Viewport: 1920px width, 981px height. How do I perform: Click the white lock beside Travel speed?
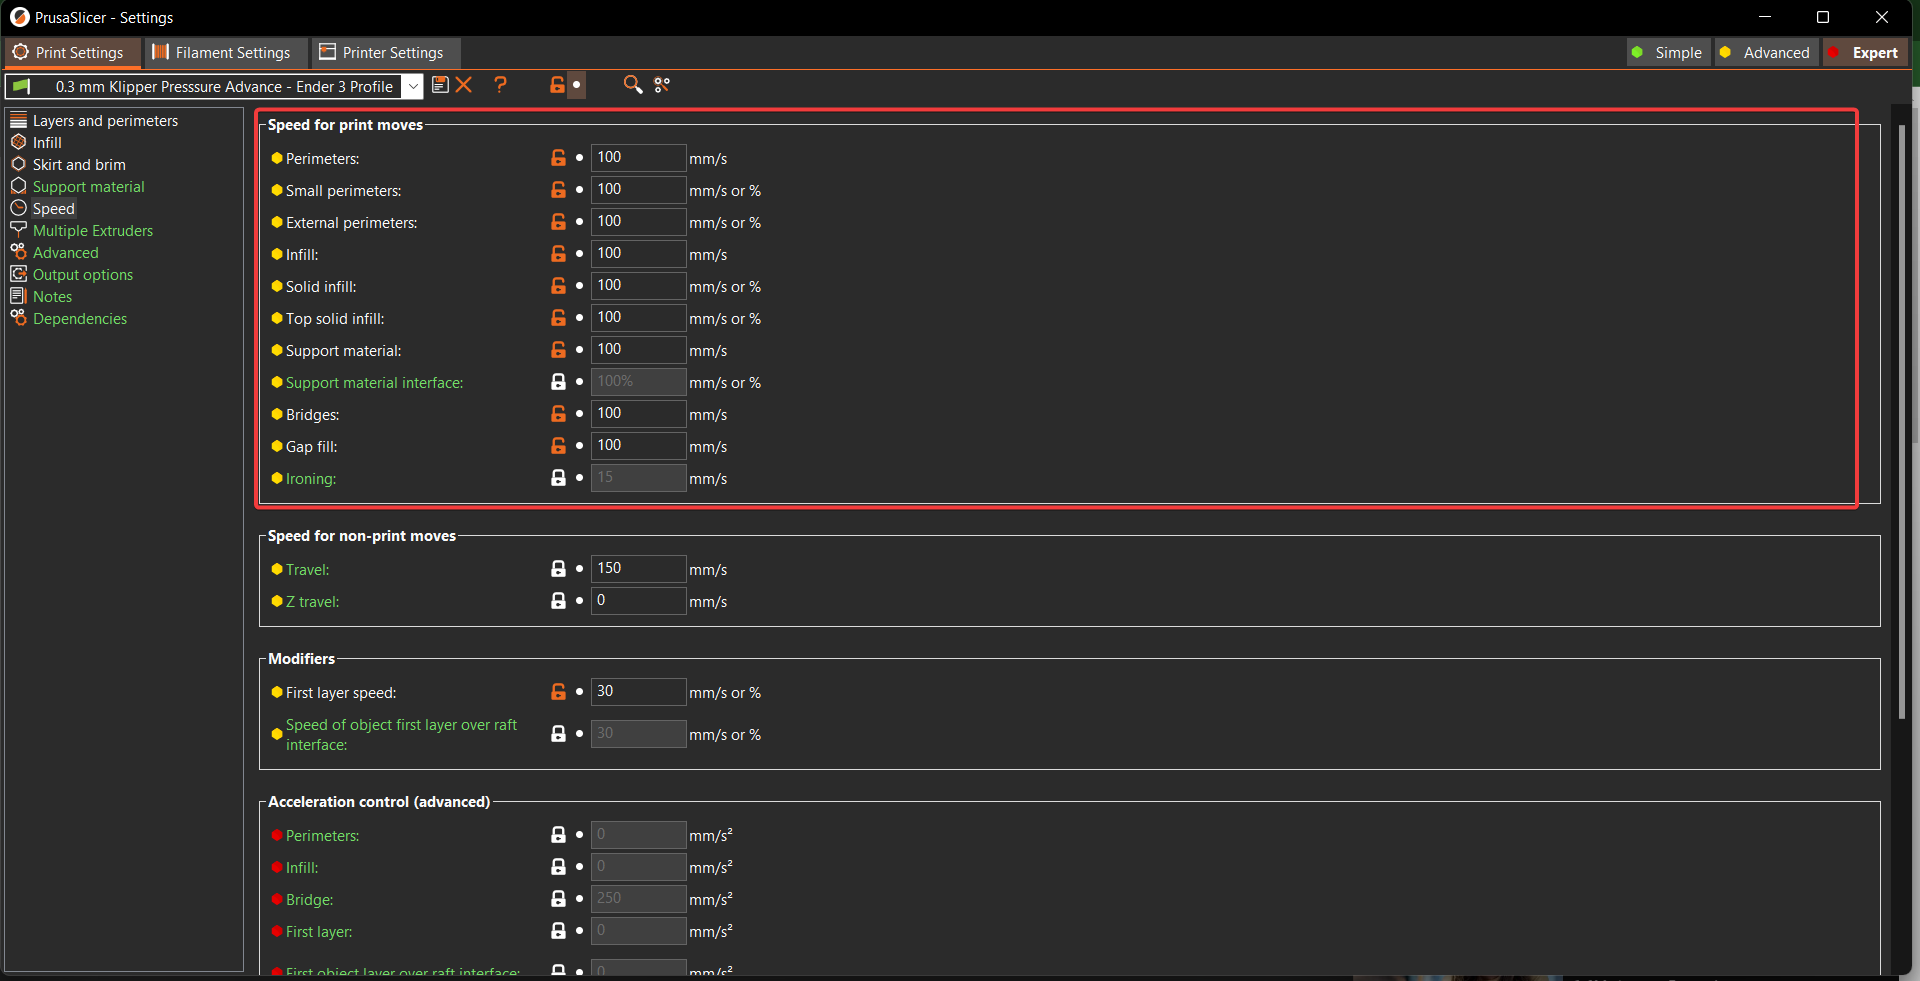558,569
